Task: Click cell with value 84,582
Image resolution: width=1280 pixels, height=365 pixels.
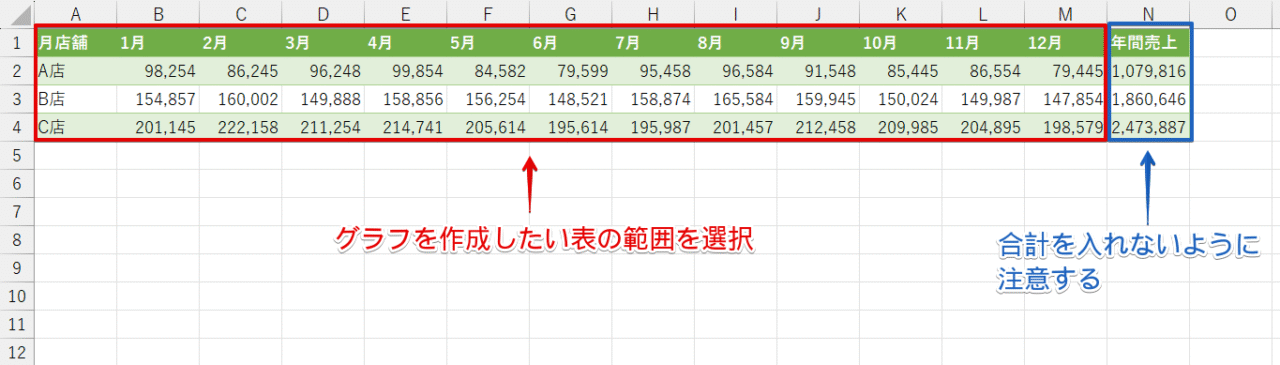Action: pyautogui.click(x=489, y=71)
